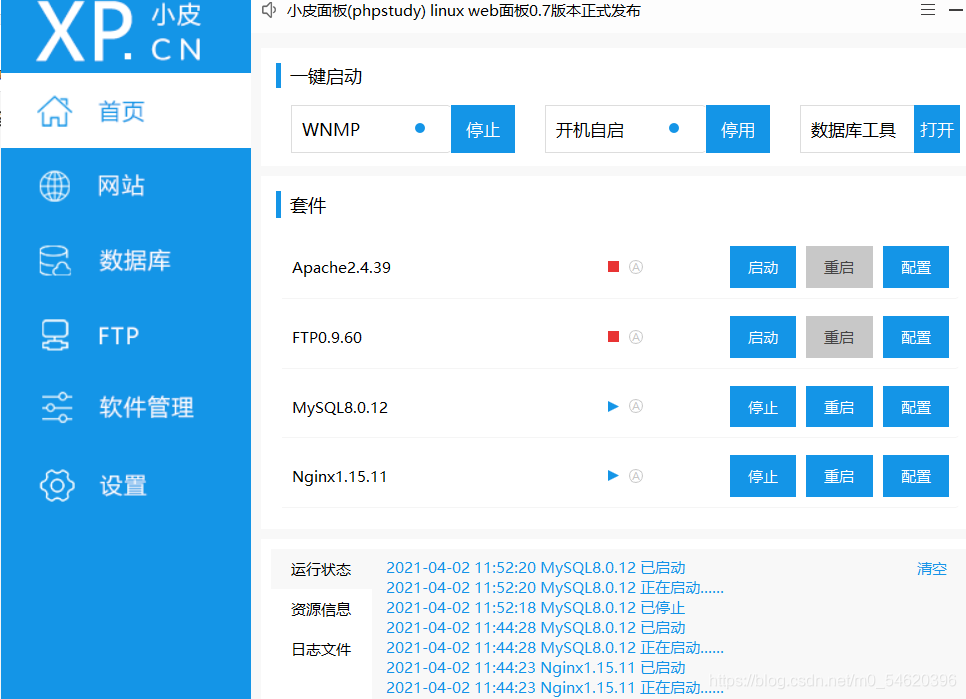966x699 pixels.
Task: Select the FTP0.9.60 name text
Action: click(327, 337)
